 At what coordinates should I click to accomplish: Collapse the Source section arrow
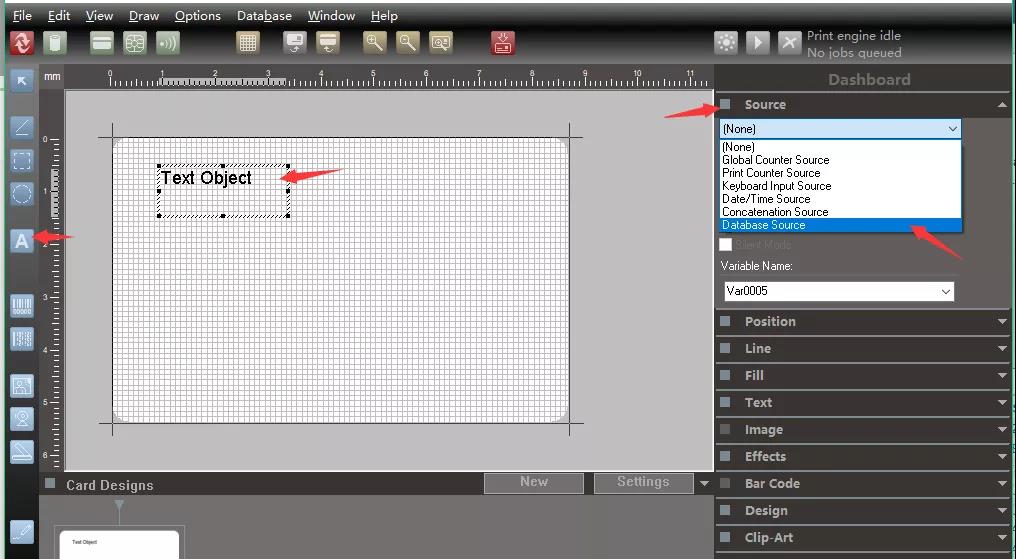tap(1002, 105)
